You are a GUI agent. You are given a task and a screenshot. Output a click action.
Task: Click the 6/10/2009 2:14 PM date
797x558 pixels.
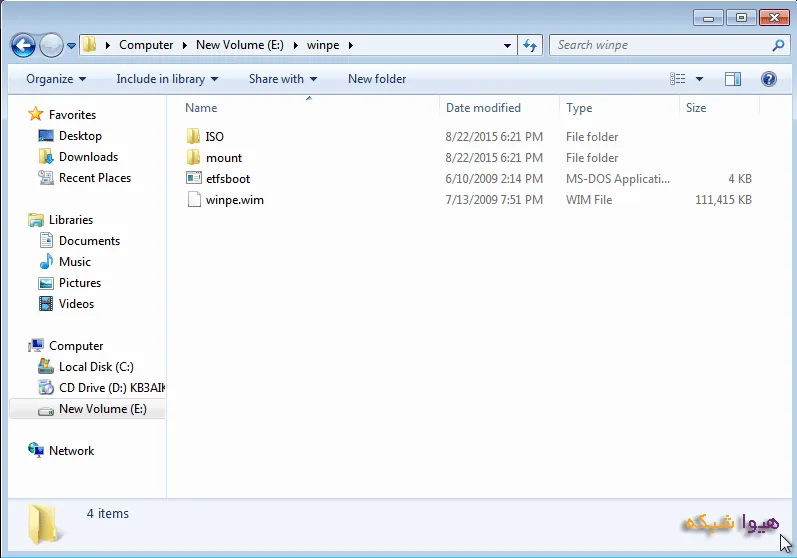pos(494,179)
